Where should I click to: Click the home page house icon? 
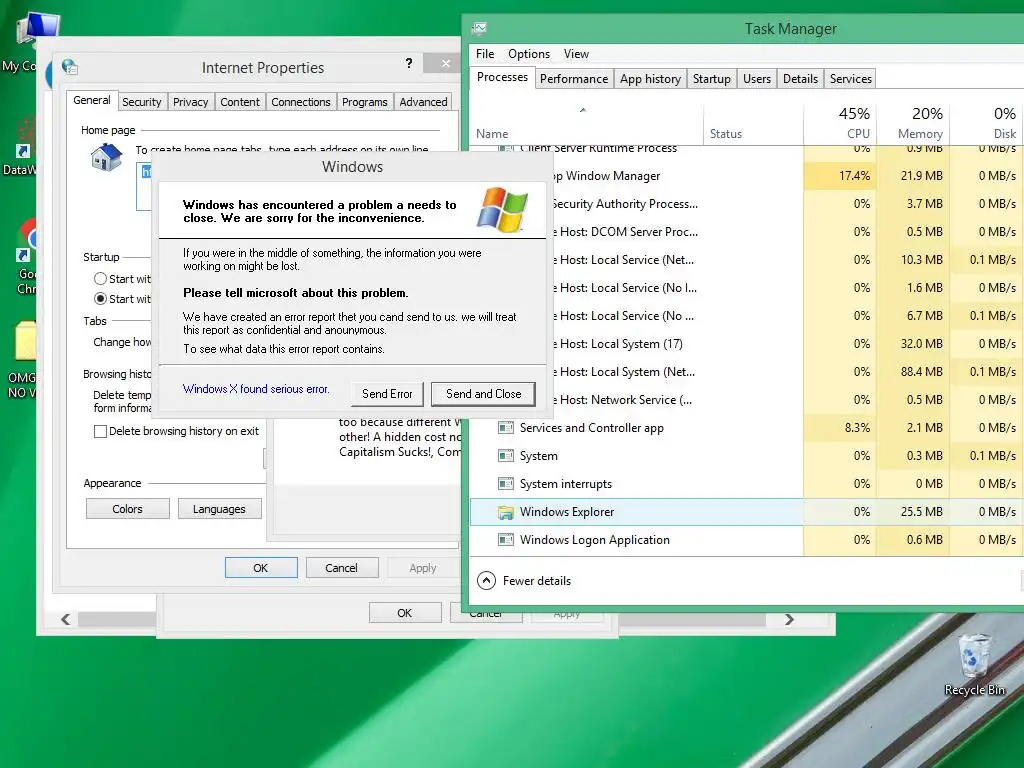click(106, 158)
